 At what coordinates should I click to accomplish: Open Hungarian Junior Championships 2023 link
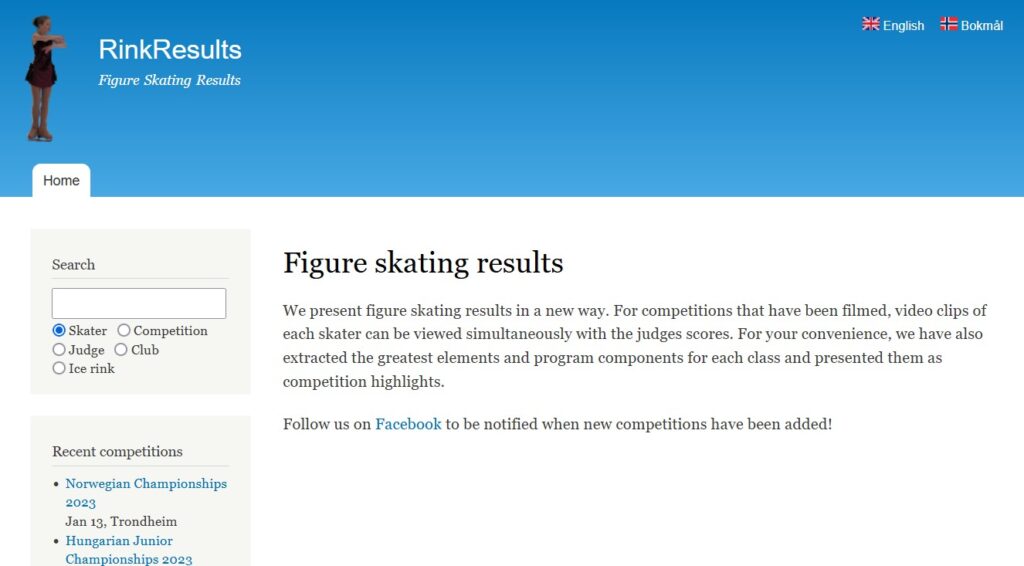pos(129,550)
